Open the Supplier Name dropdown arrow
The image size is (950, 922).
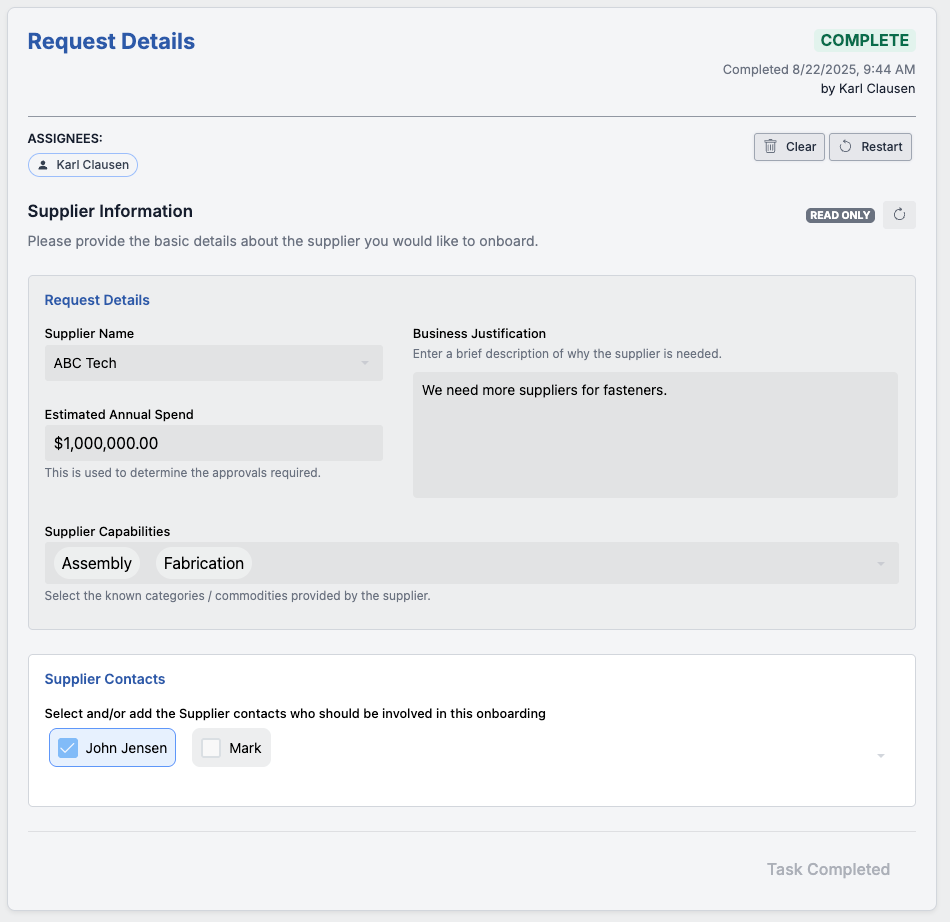click(365, 363)
